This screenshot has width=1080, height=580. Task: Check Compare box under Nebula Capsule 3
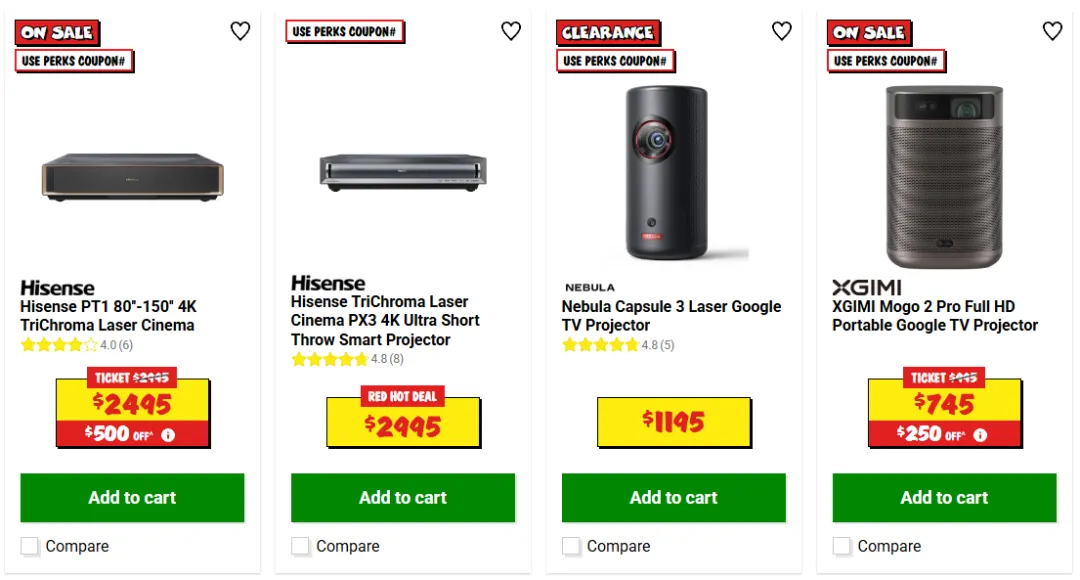571,546
